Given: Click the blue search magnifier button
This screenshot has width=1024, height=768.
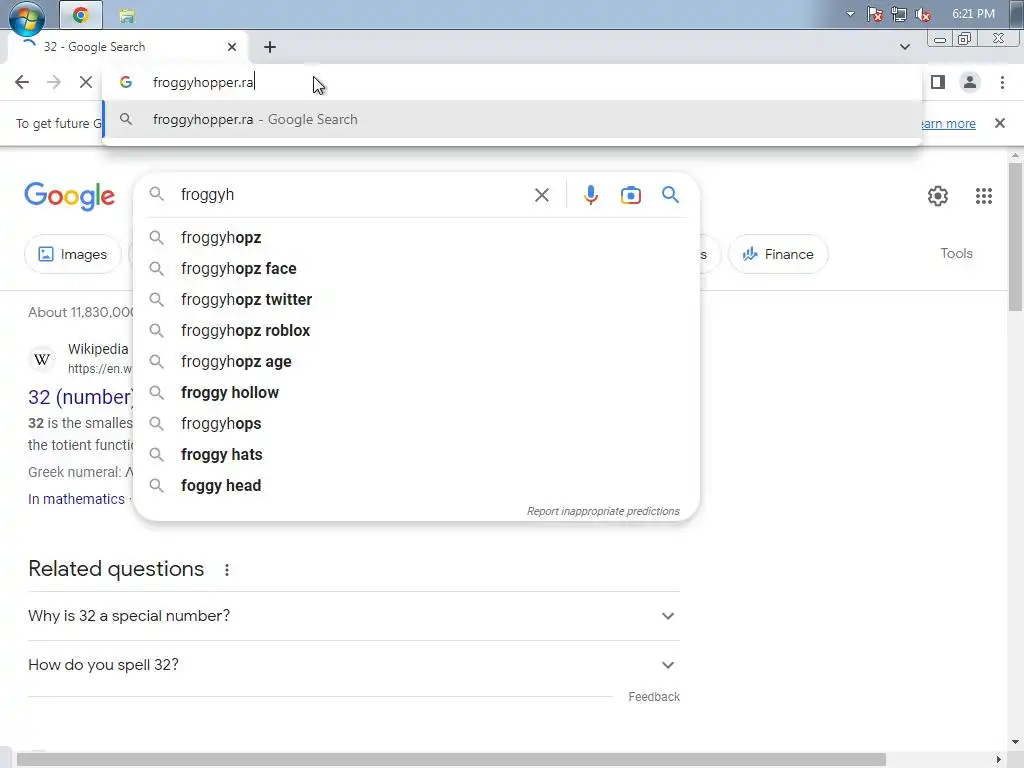Looking at the screenshot, I should point(670,195).
